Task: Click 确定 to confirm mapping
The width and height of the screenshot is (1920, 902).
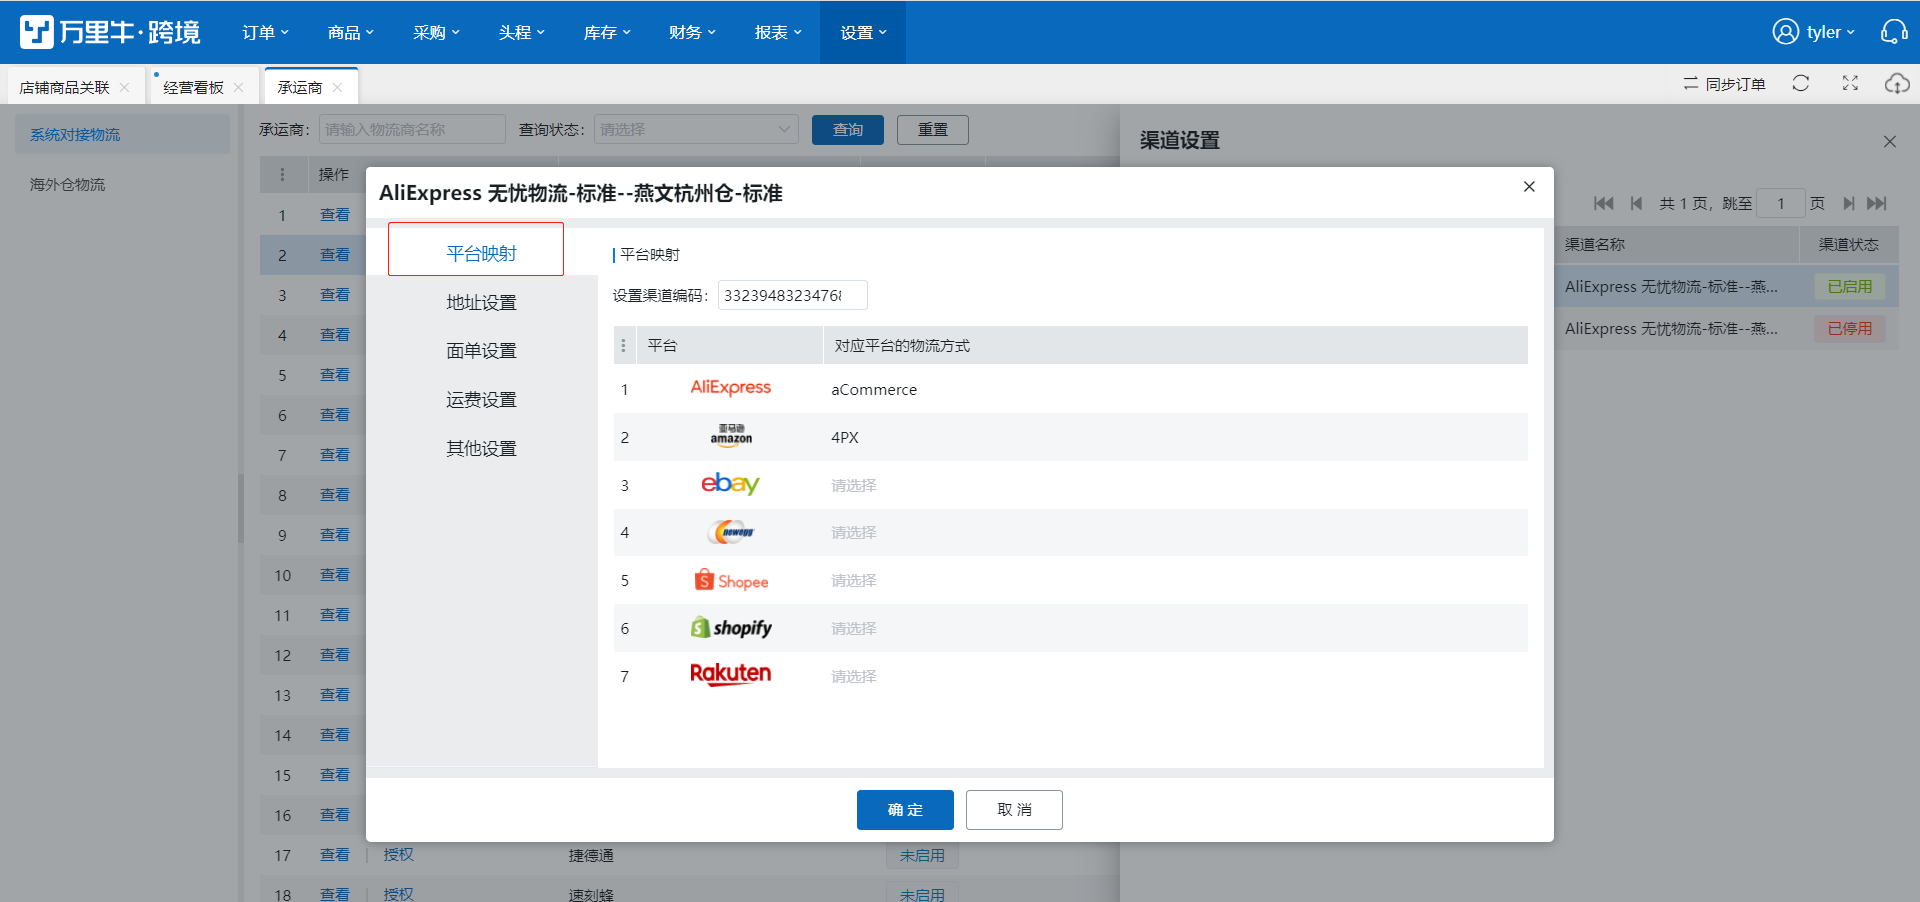Action: [905, 810]
